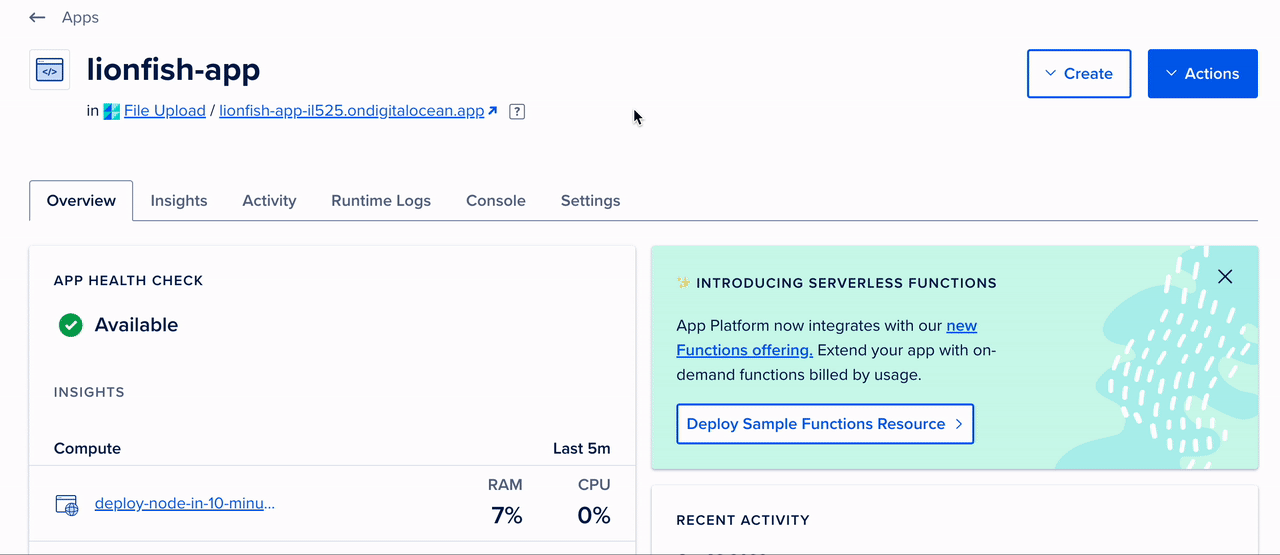The width and height of the screenshot is (1280, 555).
Task: Open the Create dropdown
Action: pos(1079,74)
